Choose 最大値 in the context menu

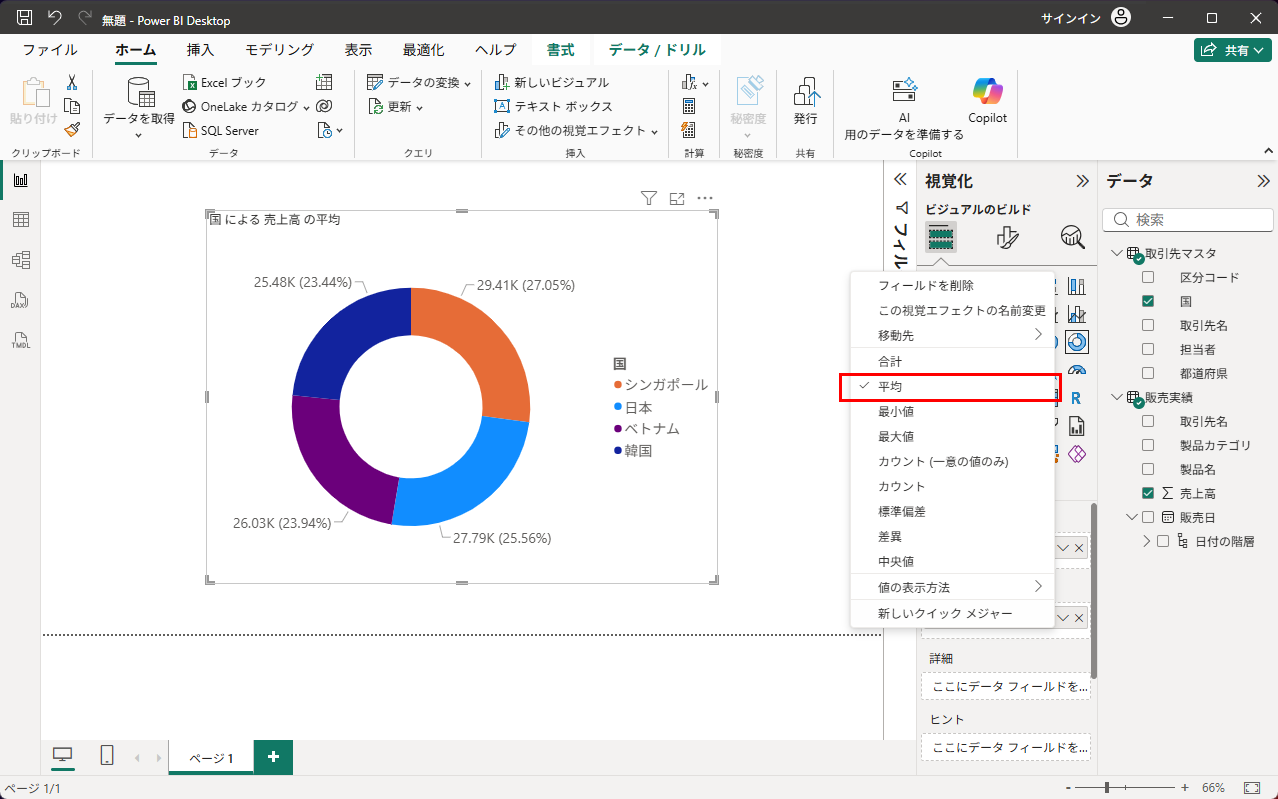click(x=952, y=436)
